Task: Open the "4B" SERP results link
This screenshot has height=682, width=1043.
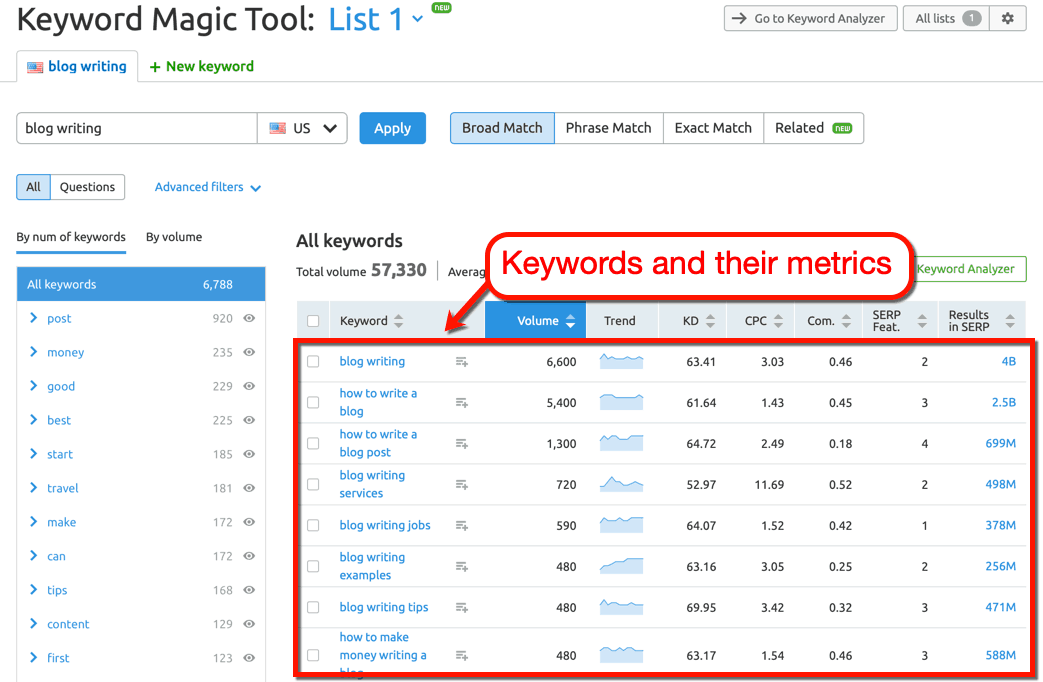Action: pyautogui.click(x=1010, y=361)
